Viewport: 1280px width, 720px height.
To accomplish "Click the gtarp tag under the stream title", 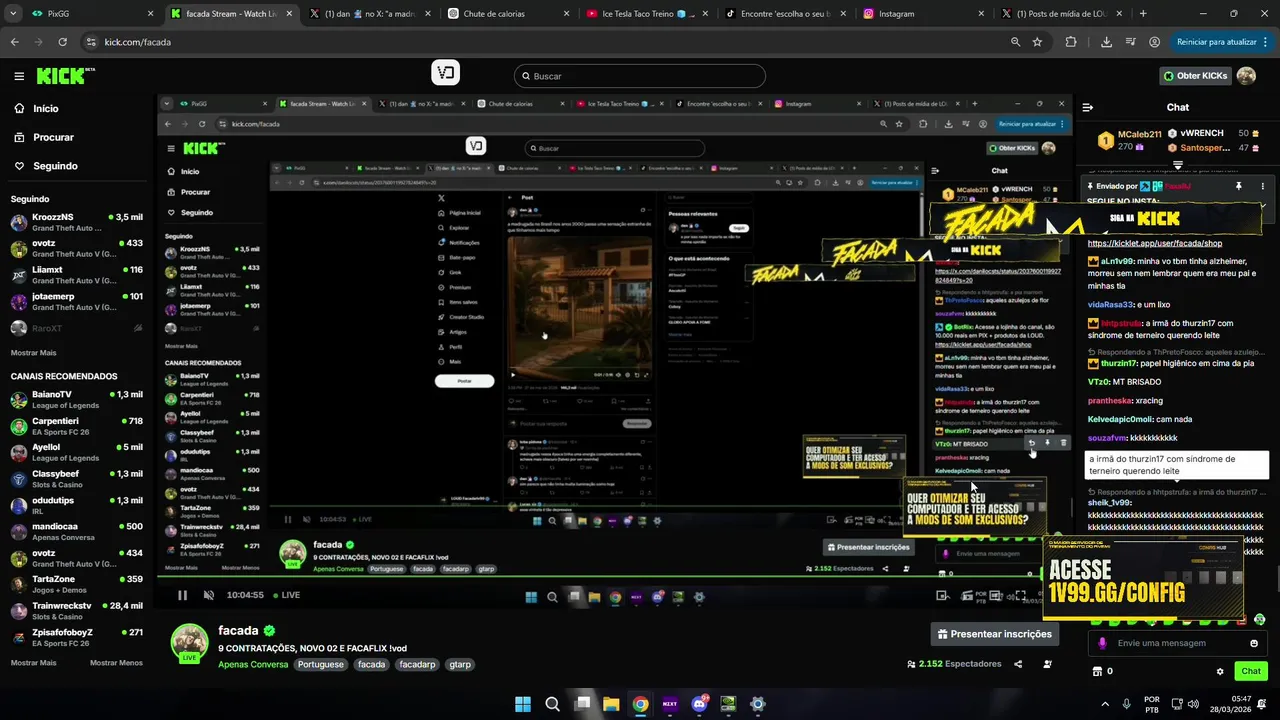I will pyautogui.click(x=460, y=664).
